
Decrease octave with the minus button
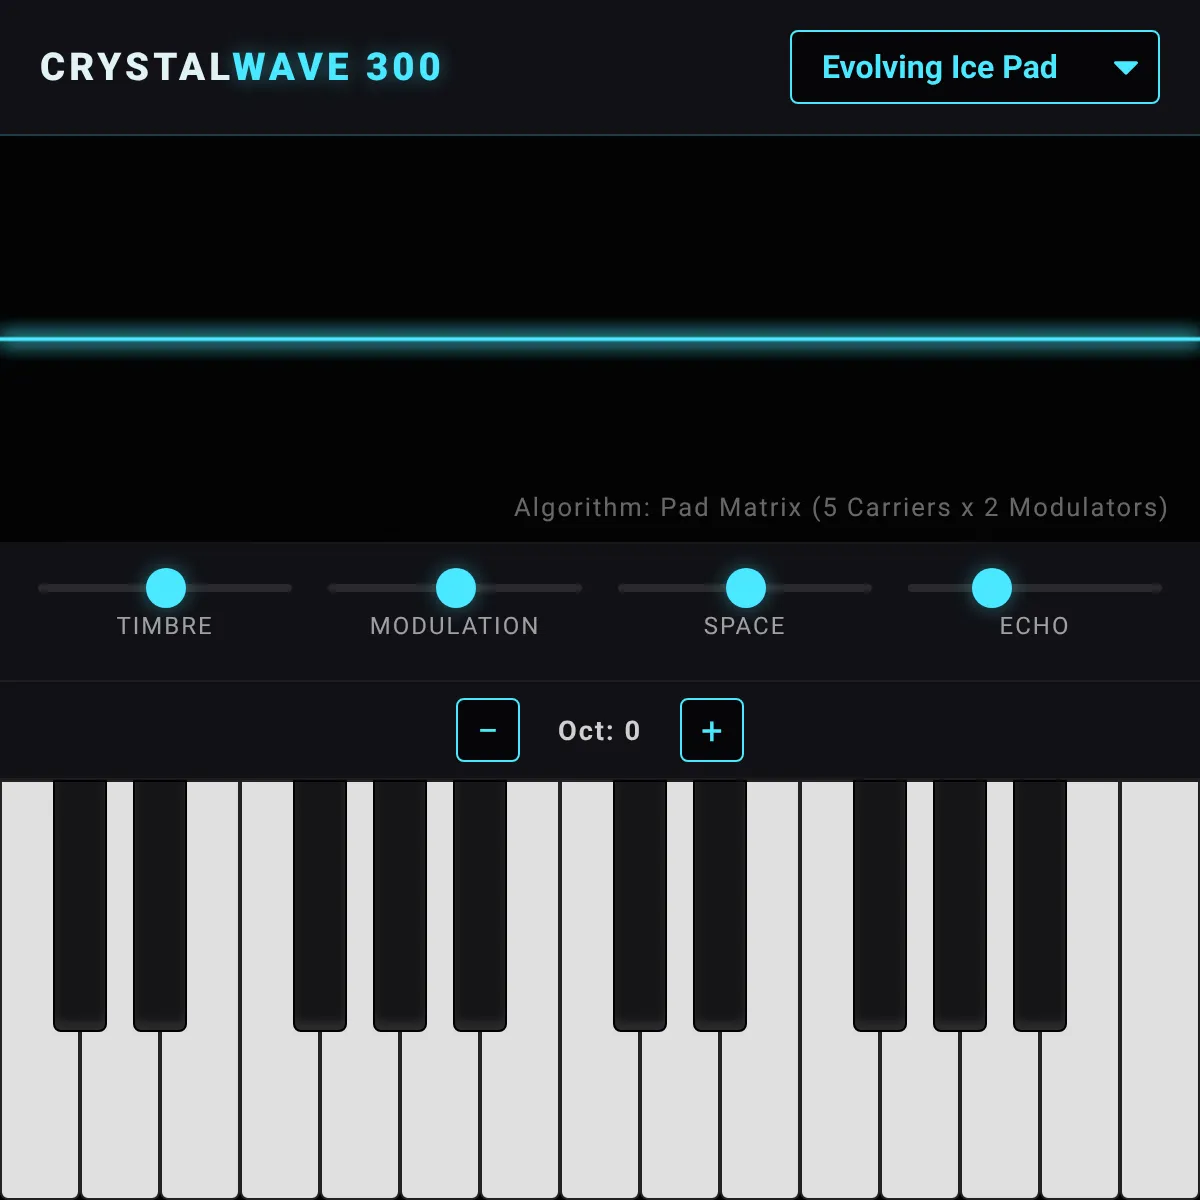pyautogui.click(x=488, y=730)
